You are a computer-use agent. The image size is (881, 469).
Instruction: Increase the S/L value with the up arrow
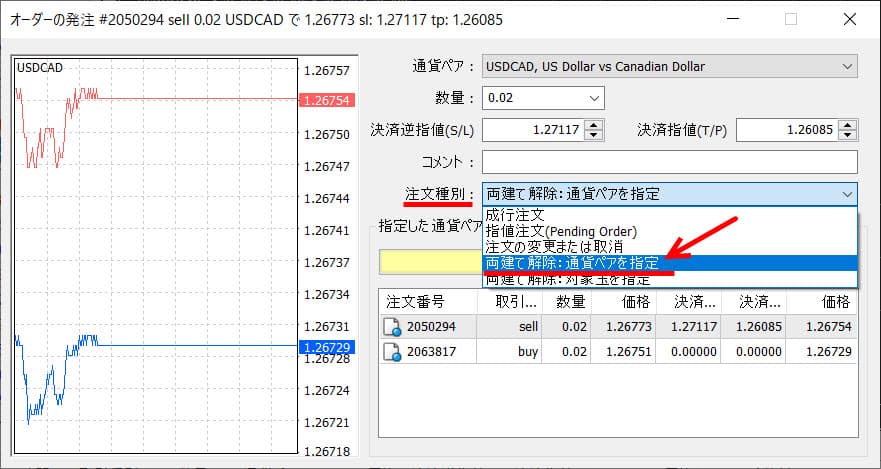click(x=594, y=124)
